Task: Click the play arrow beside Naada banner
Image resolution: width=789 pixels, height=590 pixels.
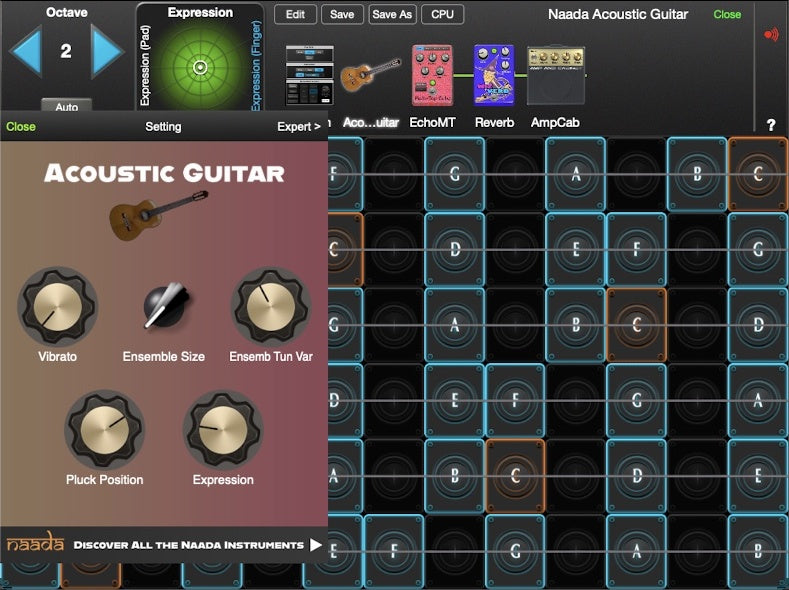Action: click(315, 545)
